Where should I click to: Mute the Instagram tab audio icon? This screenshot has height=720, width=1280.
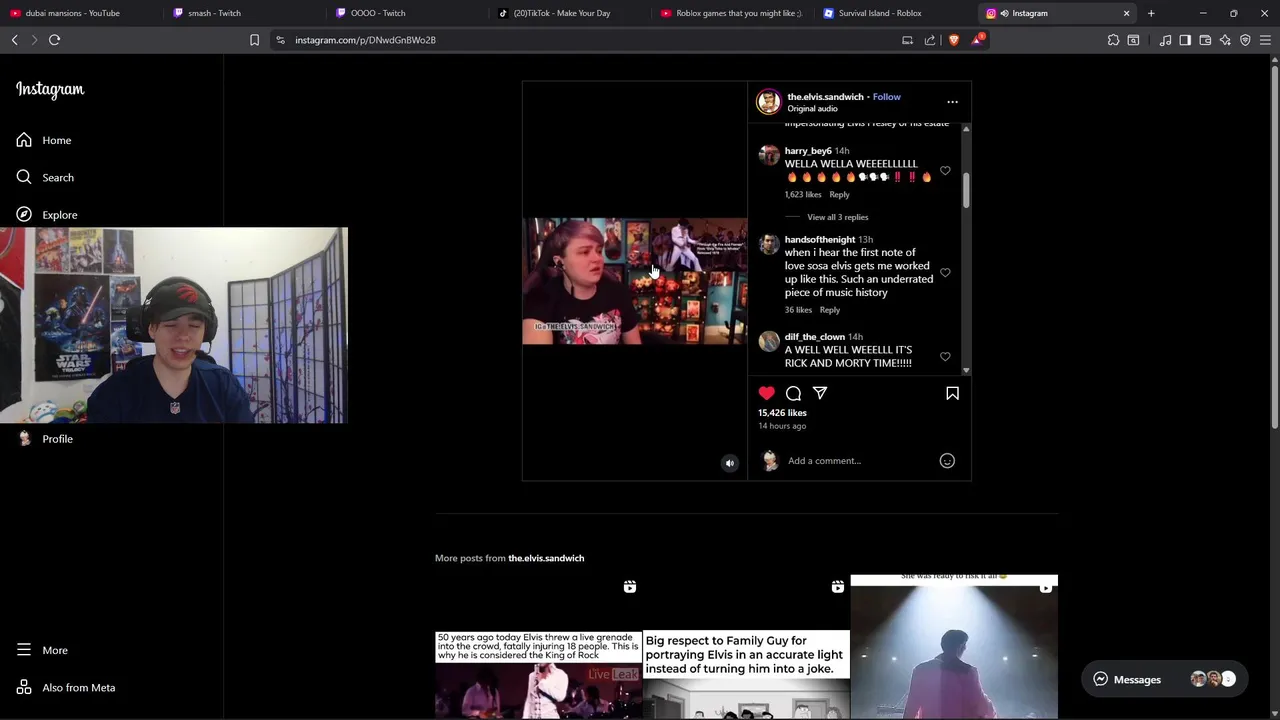coord(1004,13)
